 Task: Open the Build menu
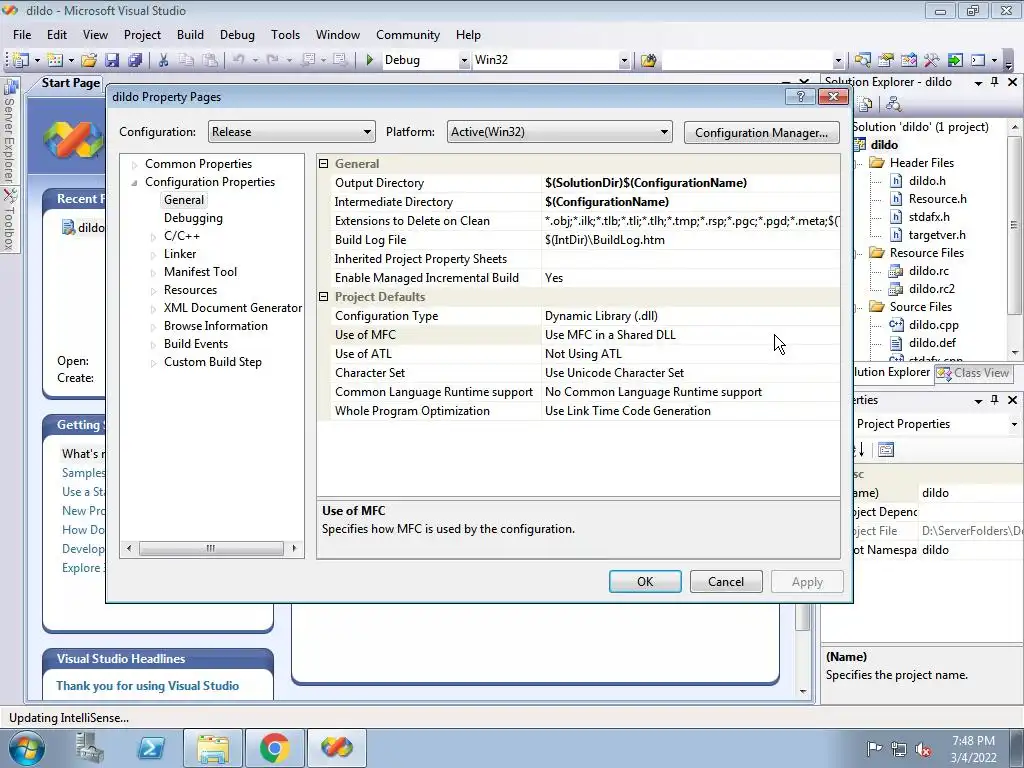coord(190,35)
